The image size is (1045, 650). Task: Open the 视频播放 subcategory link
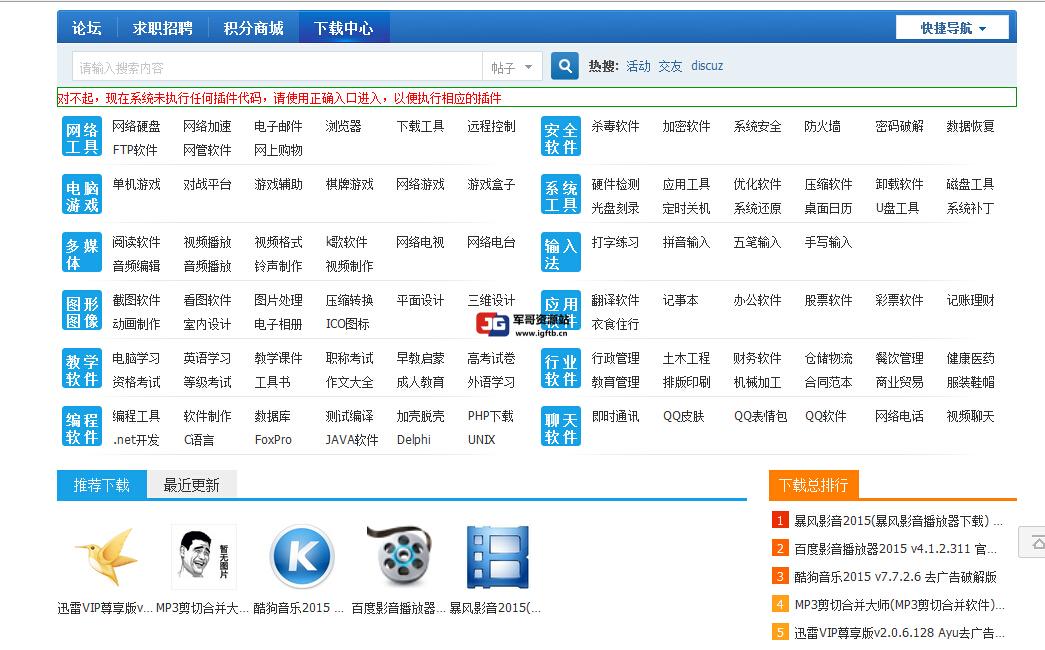point(207,242)
